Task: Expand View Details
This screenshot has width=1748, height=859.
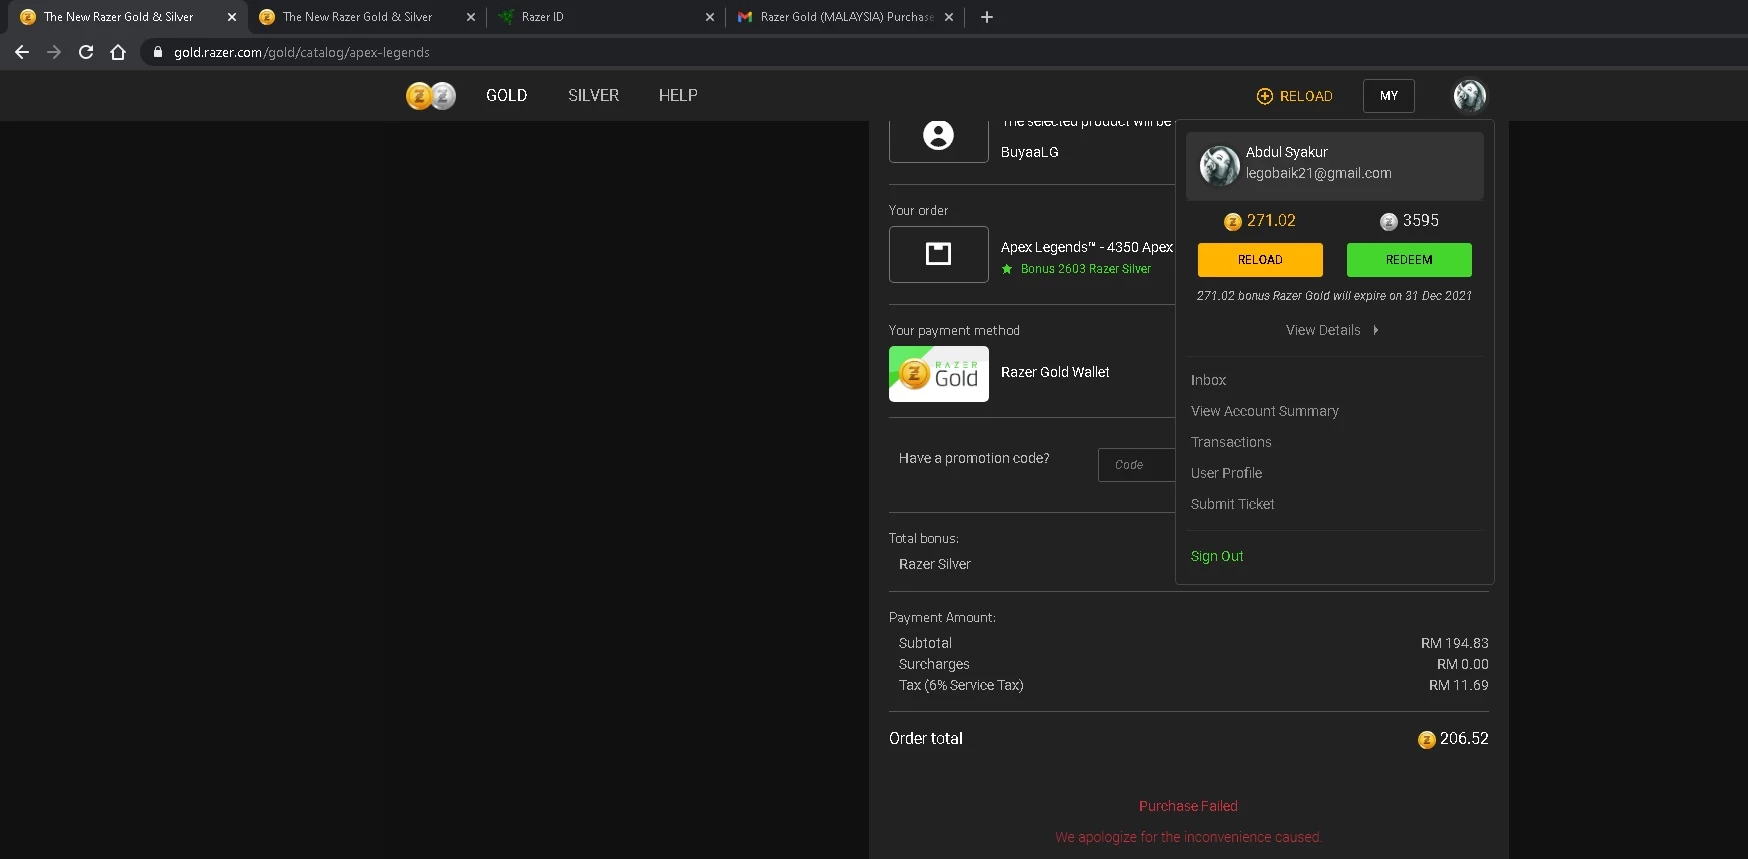Action: (1333, 330)
